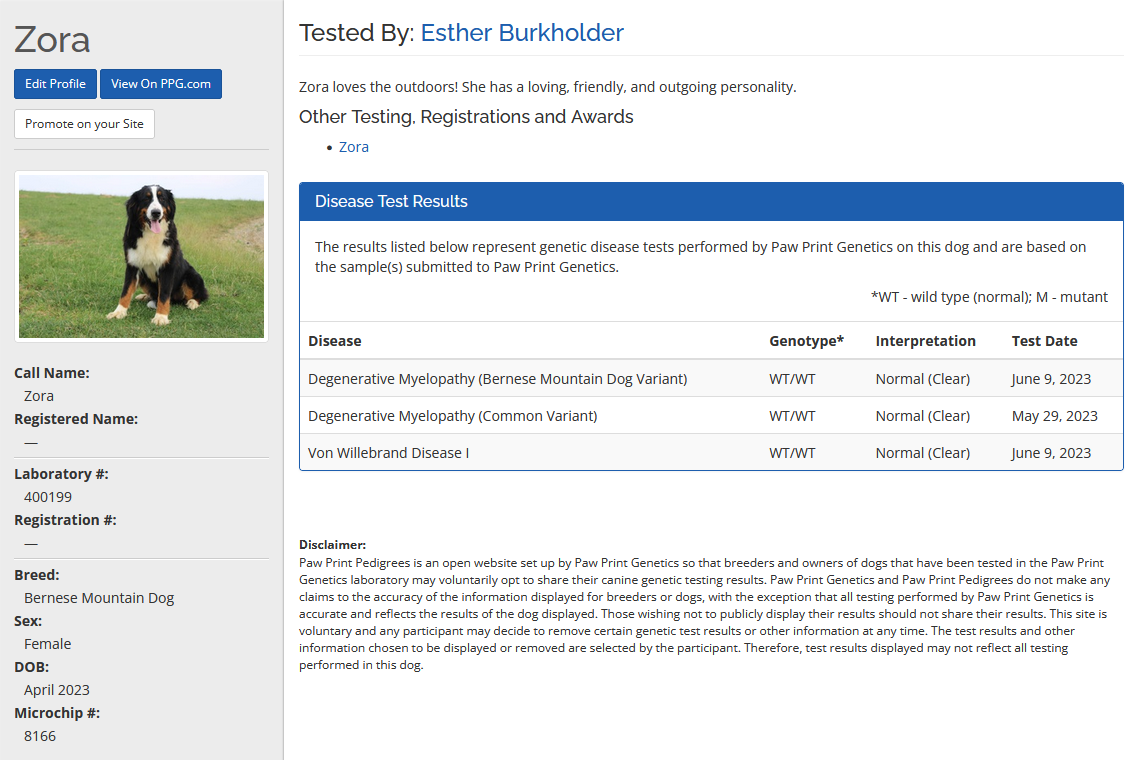Click laboratory number 400199 in sidebar
The width and height of the screenshot is (1137, 760).
(48, 497)
